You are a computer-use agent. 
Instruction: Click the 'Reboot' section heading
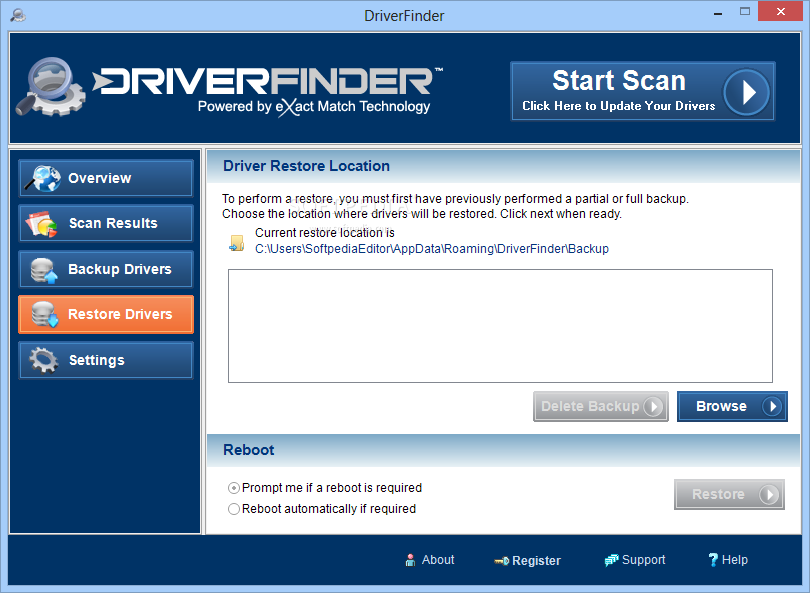[x=248, y=450]
